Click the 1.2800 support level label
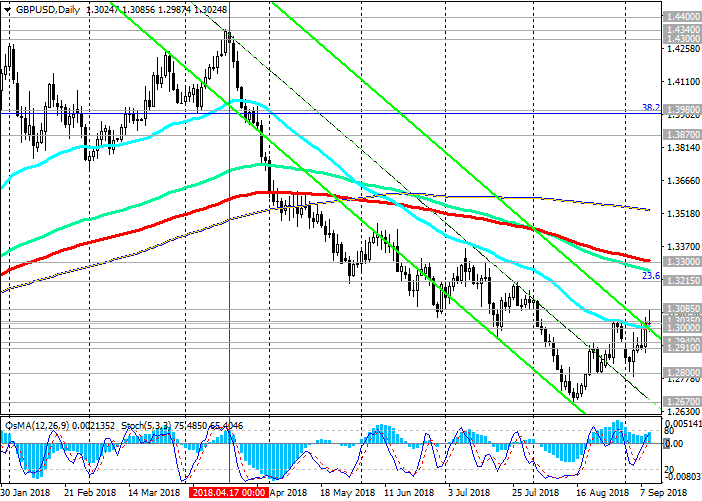 pos(681,370)
